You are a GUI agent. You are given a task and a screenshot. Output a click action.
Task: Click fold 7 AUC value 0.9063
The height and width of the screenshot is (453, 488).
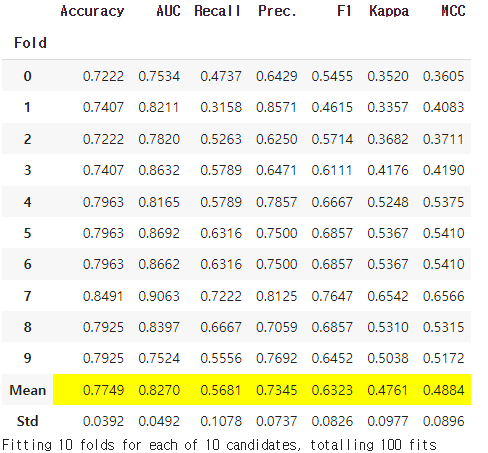159,296
